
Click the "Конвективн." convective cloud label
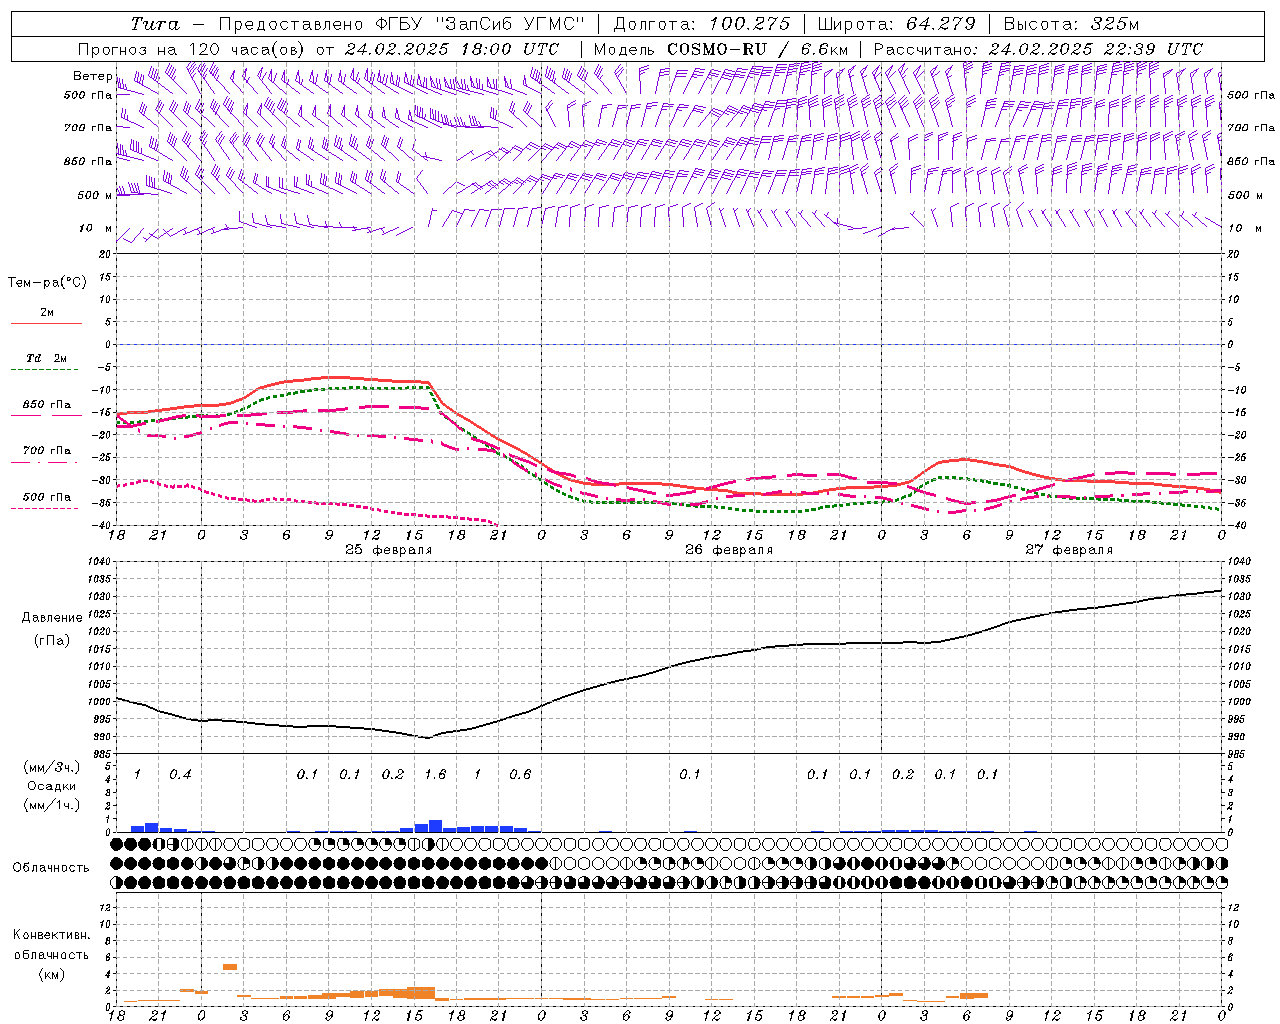pyautogui.click(x=51, y=935)
